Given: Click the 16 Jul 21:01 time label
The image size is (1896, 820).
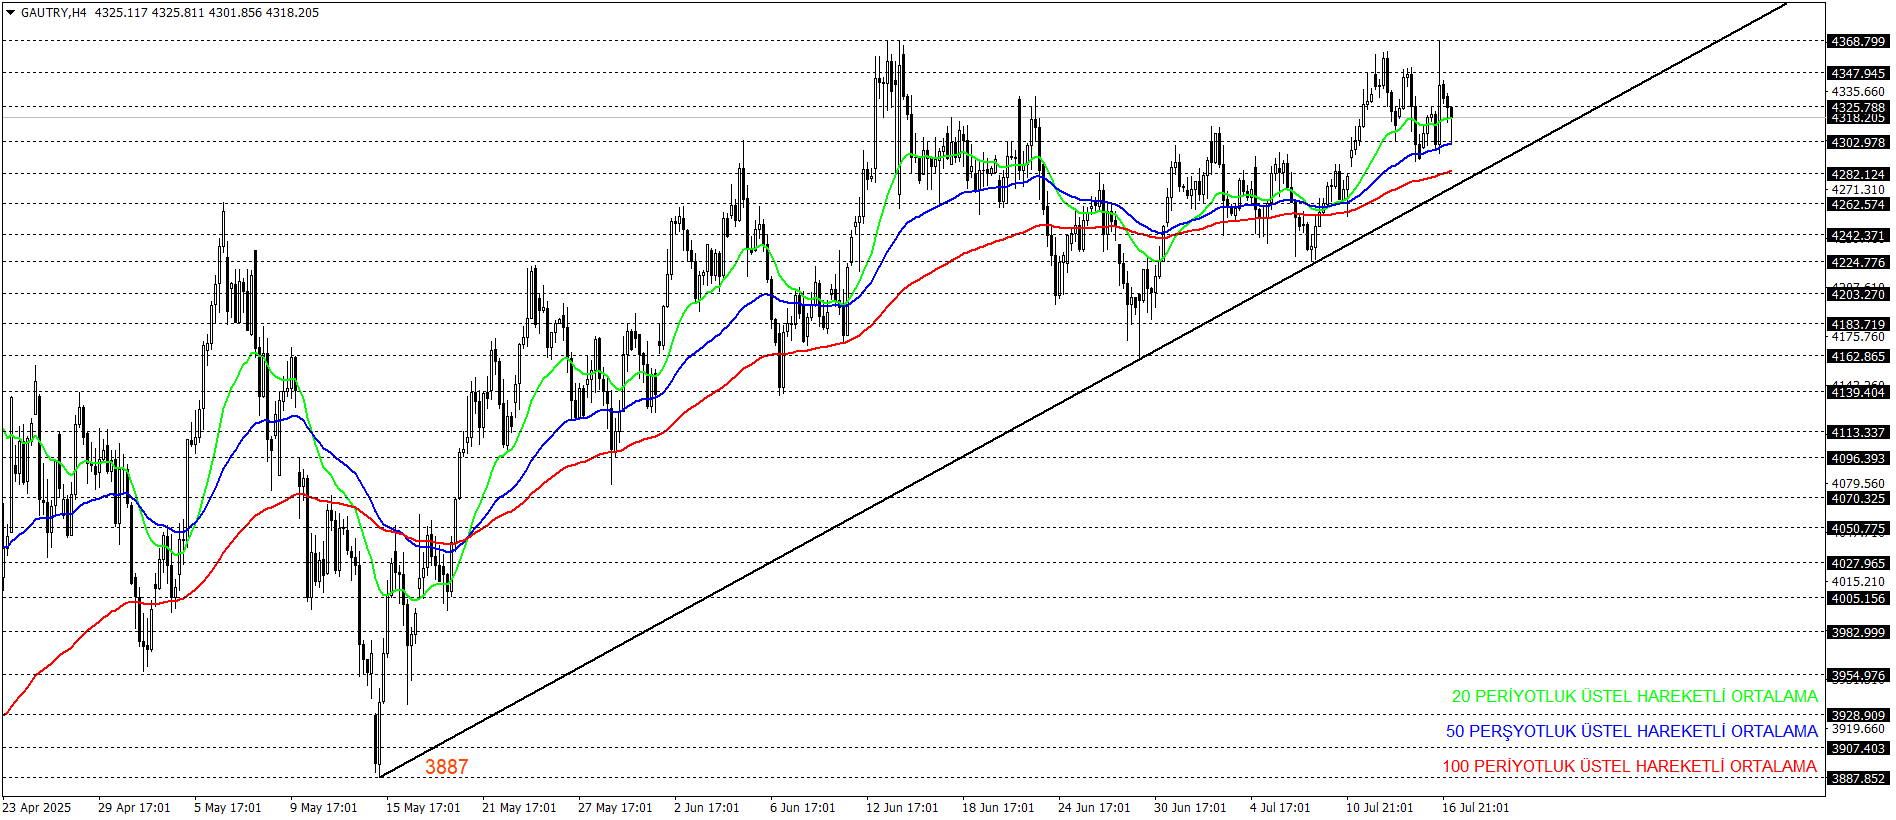Looking at the screenshot, I should [x=1476, y=807].
